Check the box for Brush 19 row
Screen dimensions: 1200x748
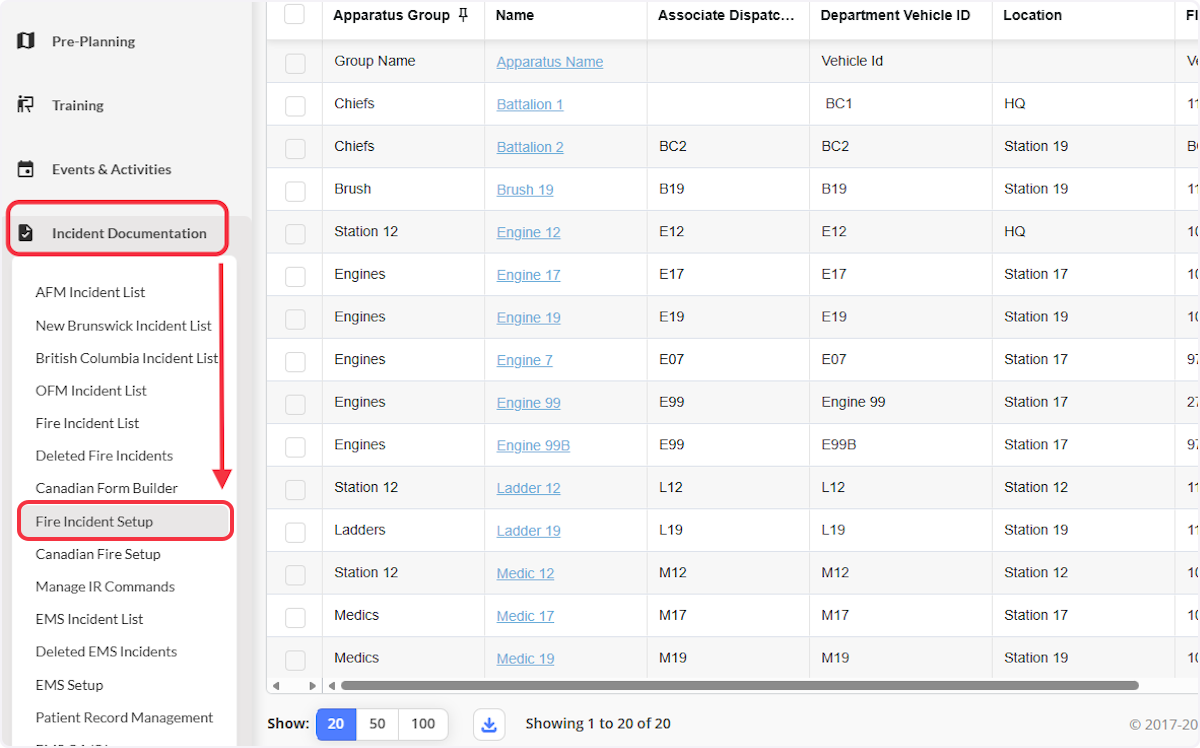(294, 191)
